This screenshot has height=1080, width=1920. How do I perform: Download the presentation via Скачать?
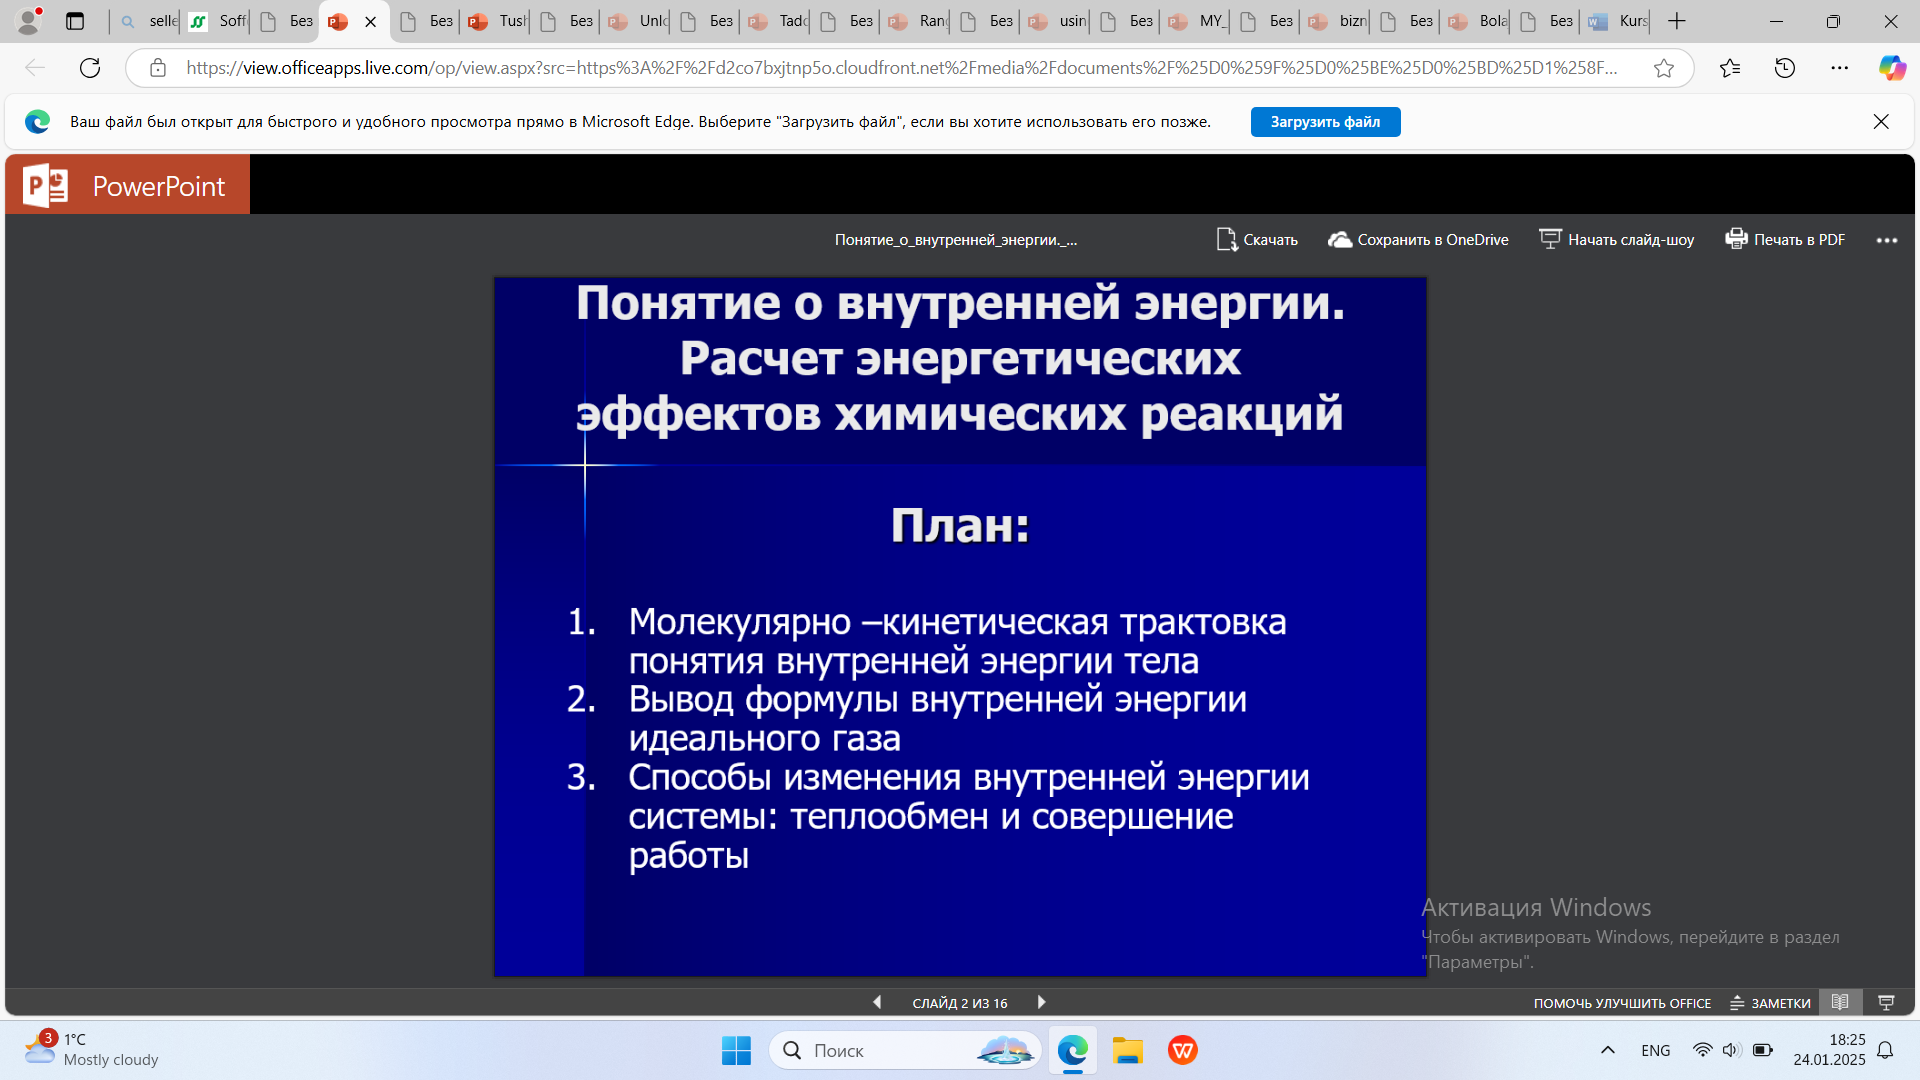[1257, 240]
